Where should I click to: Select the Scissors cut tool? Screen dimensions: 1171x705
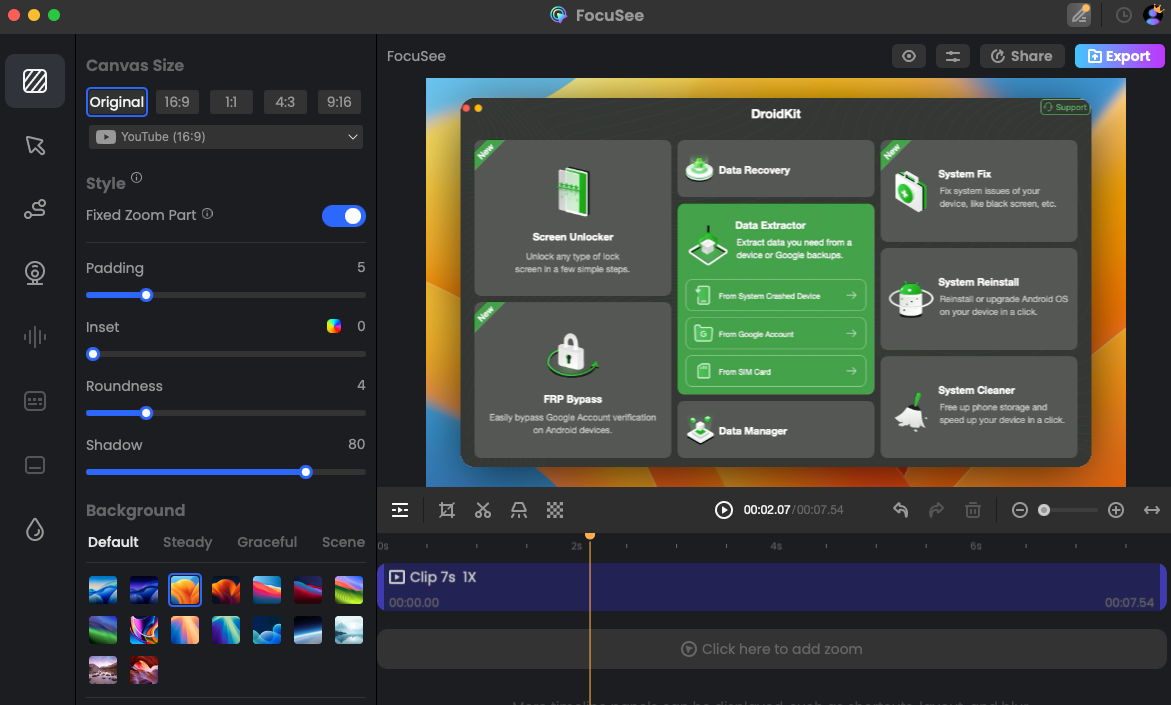tap(482, 510)
